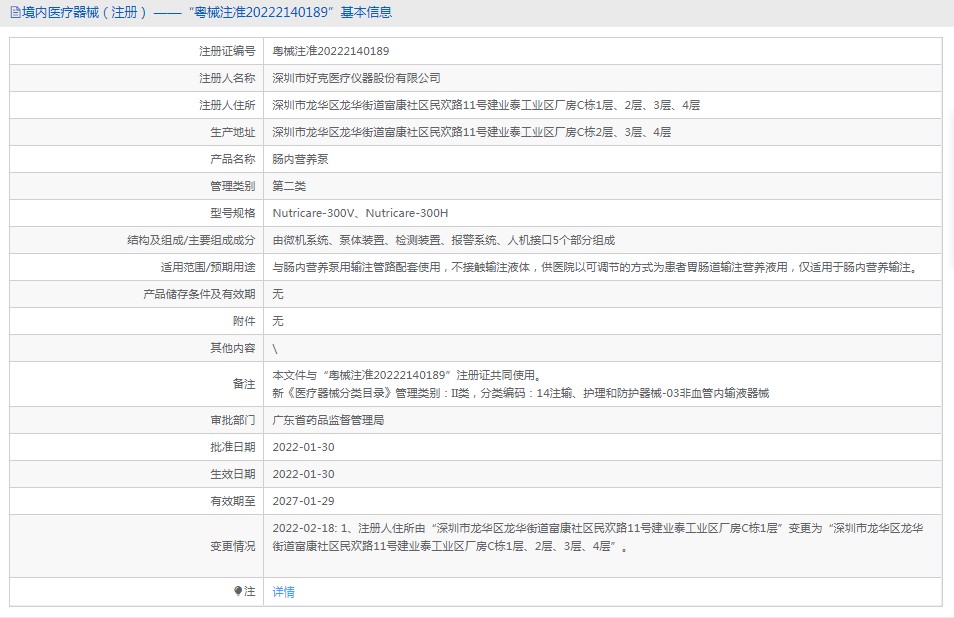Click the 生产地址 row label
This screenshot has height=618, width=954.
pos(232,132)
